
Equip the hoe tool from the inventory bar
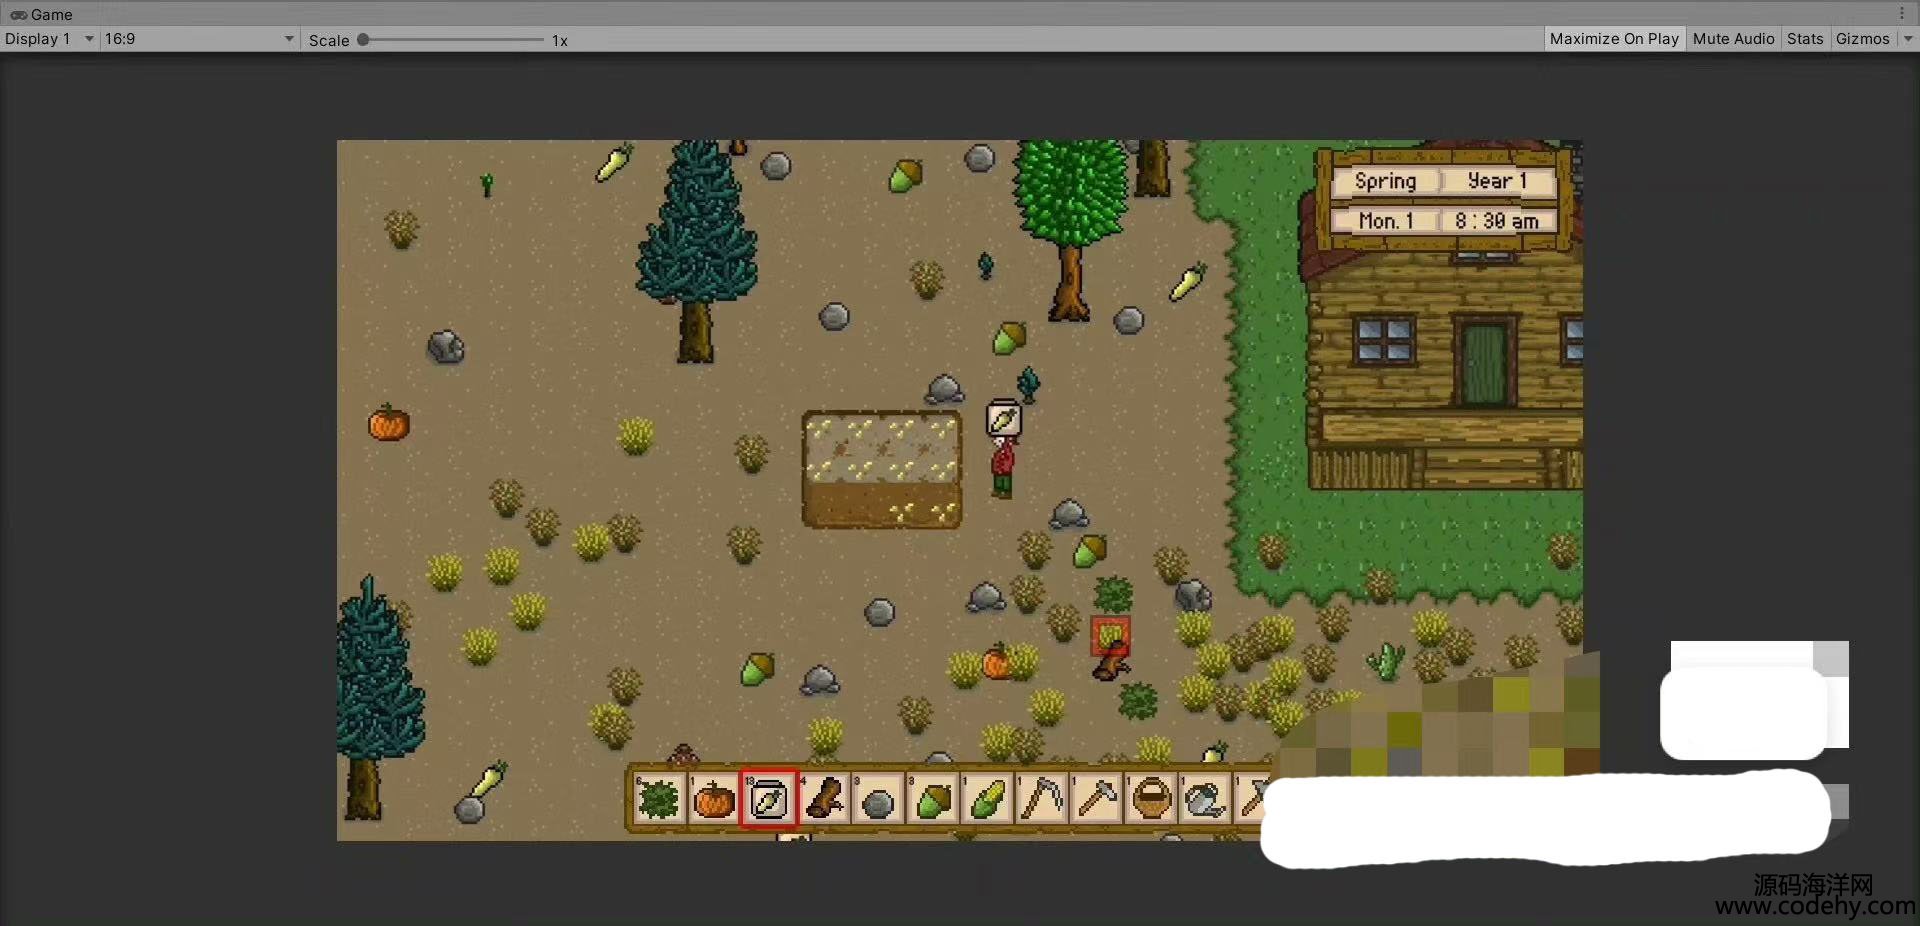point(1097,798)
